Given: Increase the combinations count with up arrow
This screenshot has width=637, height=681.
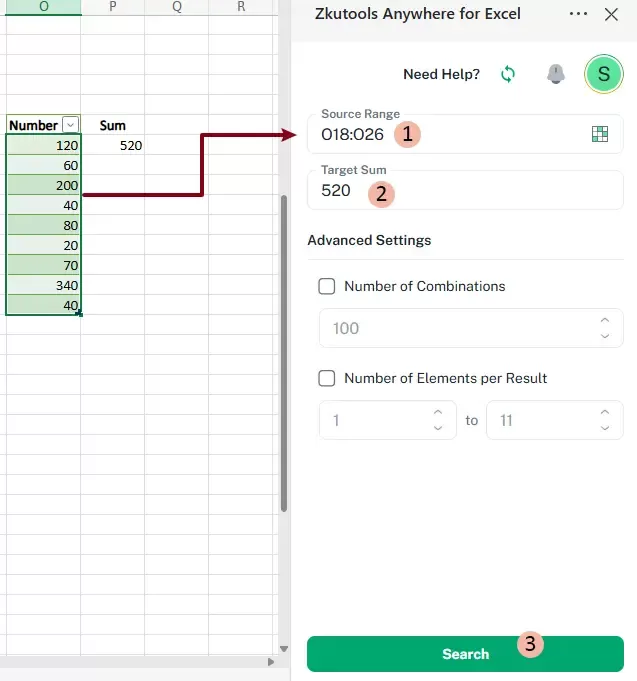Looking at the screenshot, I should tap(605, 320).
